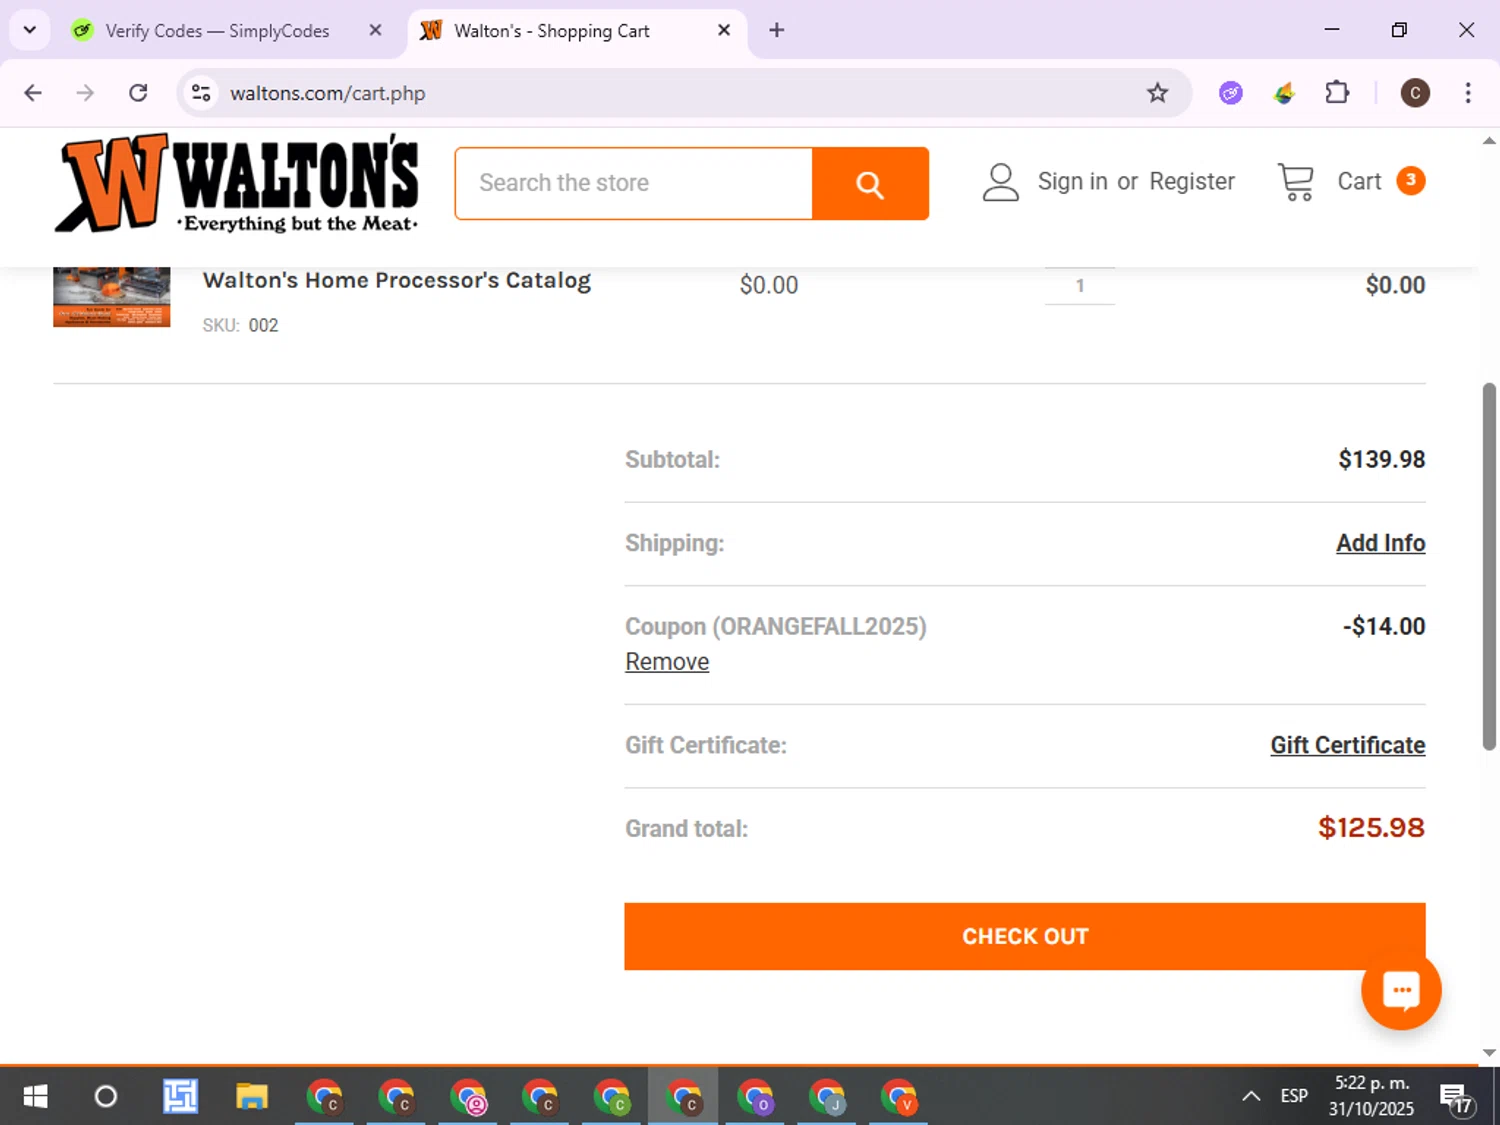1500x1125 pixels.
Task: Click the scrollbar down arrow
Action: pyautogui.click(x=1489, y=1052)
